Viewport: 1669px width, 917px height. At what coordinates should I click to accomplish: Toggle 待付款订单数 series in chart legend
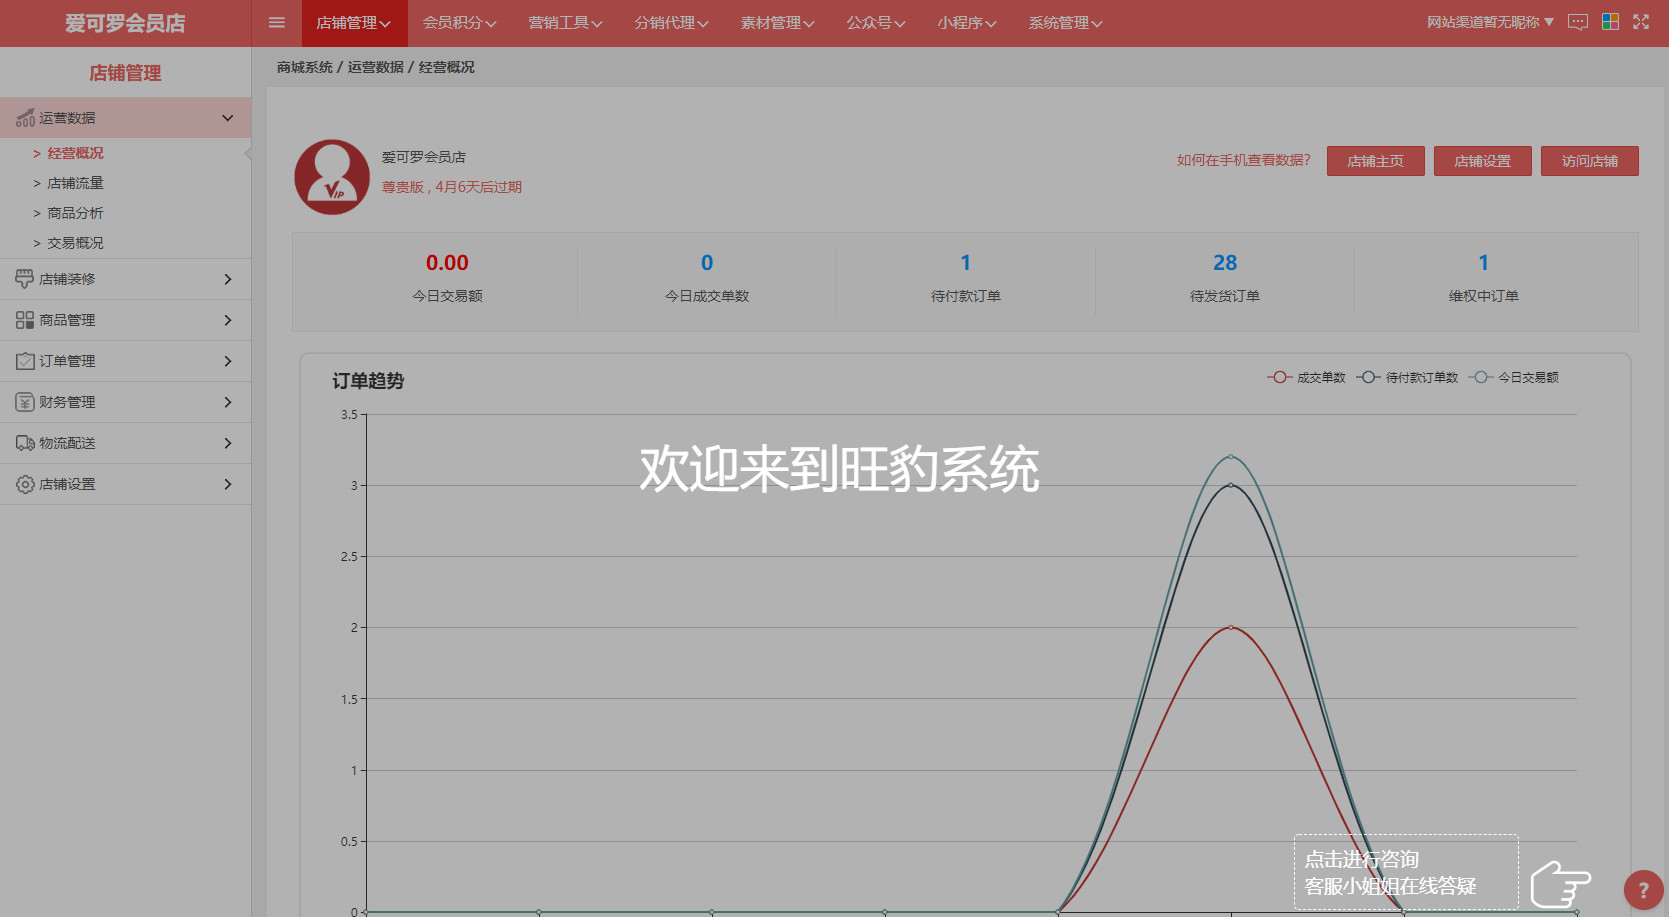point(1408,377)
